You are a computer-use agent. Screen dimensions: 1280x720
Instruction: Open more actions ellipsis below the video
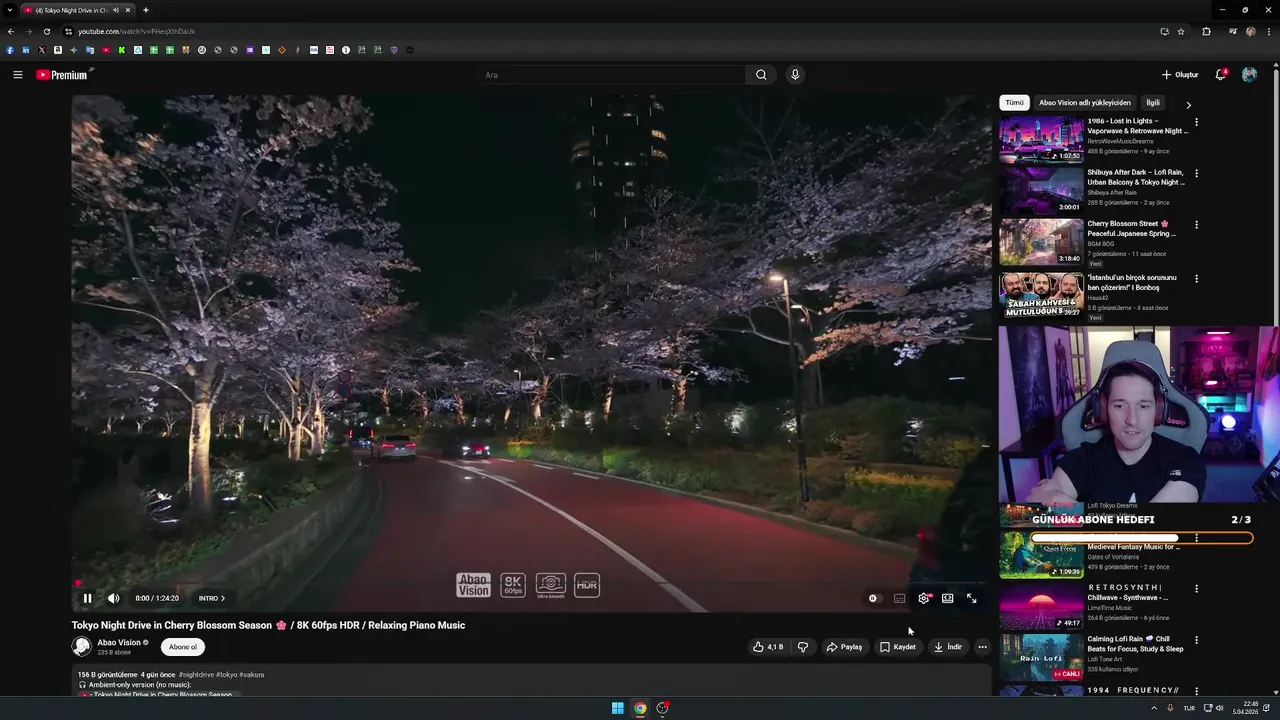pos(982,647)
